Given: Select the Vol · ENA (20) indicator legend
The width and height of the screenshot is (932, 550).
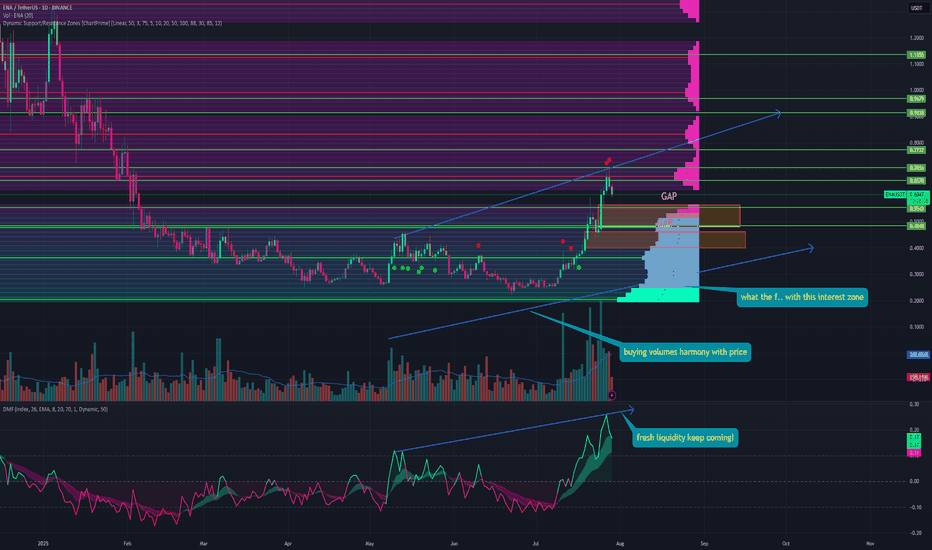Looking at the screenshot, I should [18, 15].
